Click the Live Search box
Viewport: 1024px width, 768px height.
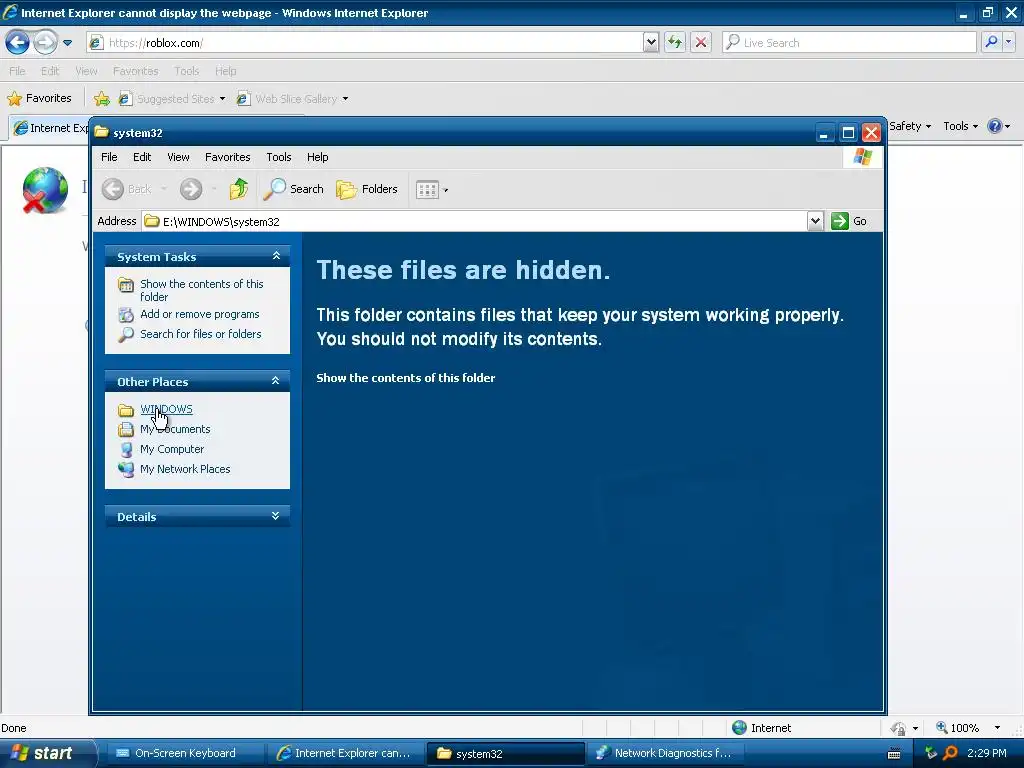(x=849, y=43)
